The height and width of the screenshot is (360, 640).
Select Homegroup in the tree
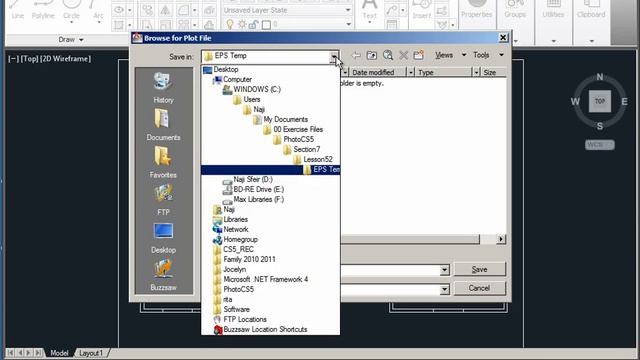tap(235, 239)
